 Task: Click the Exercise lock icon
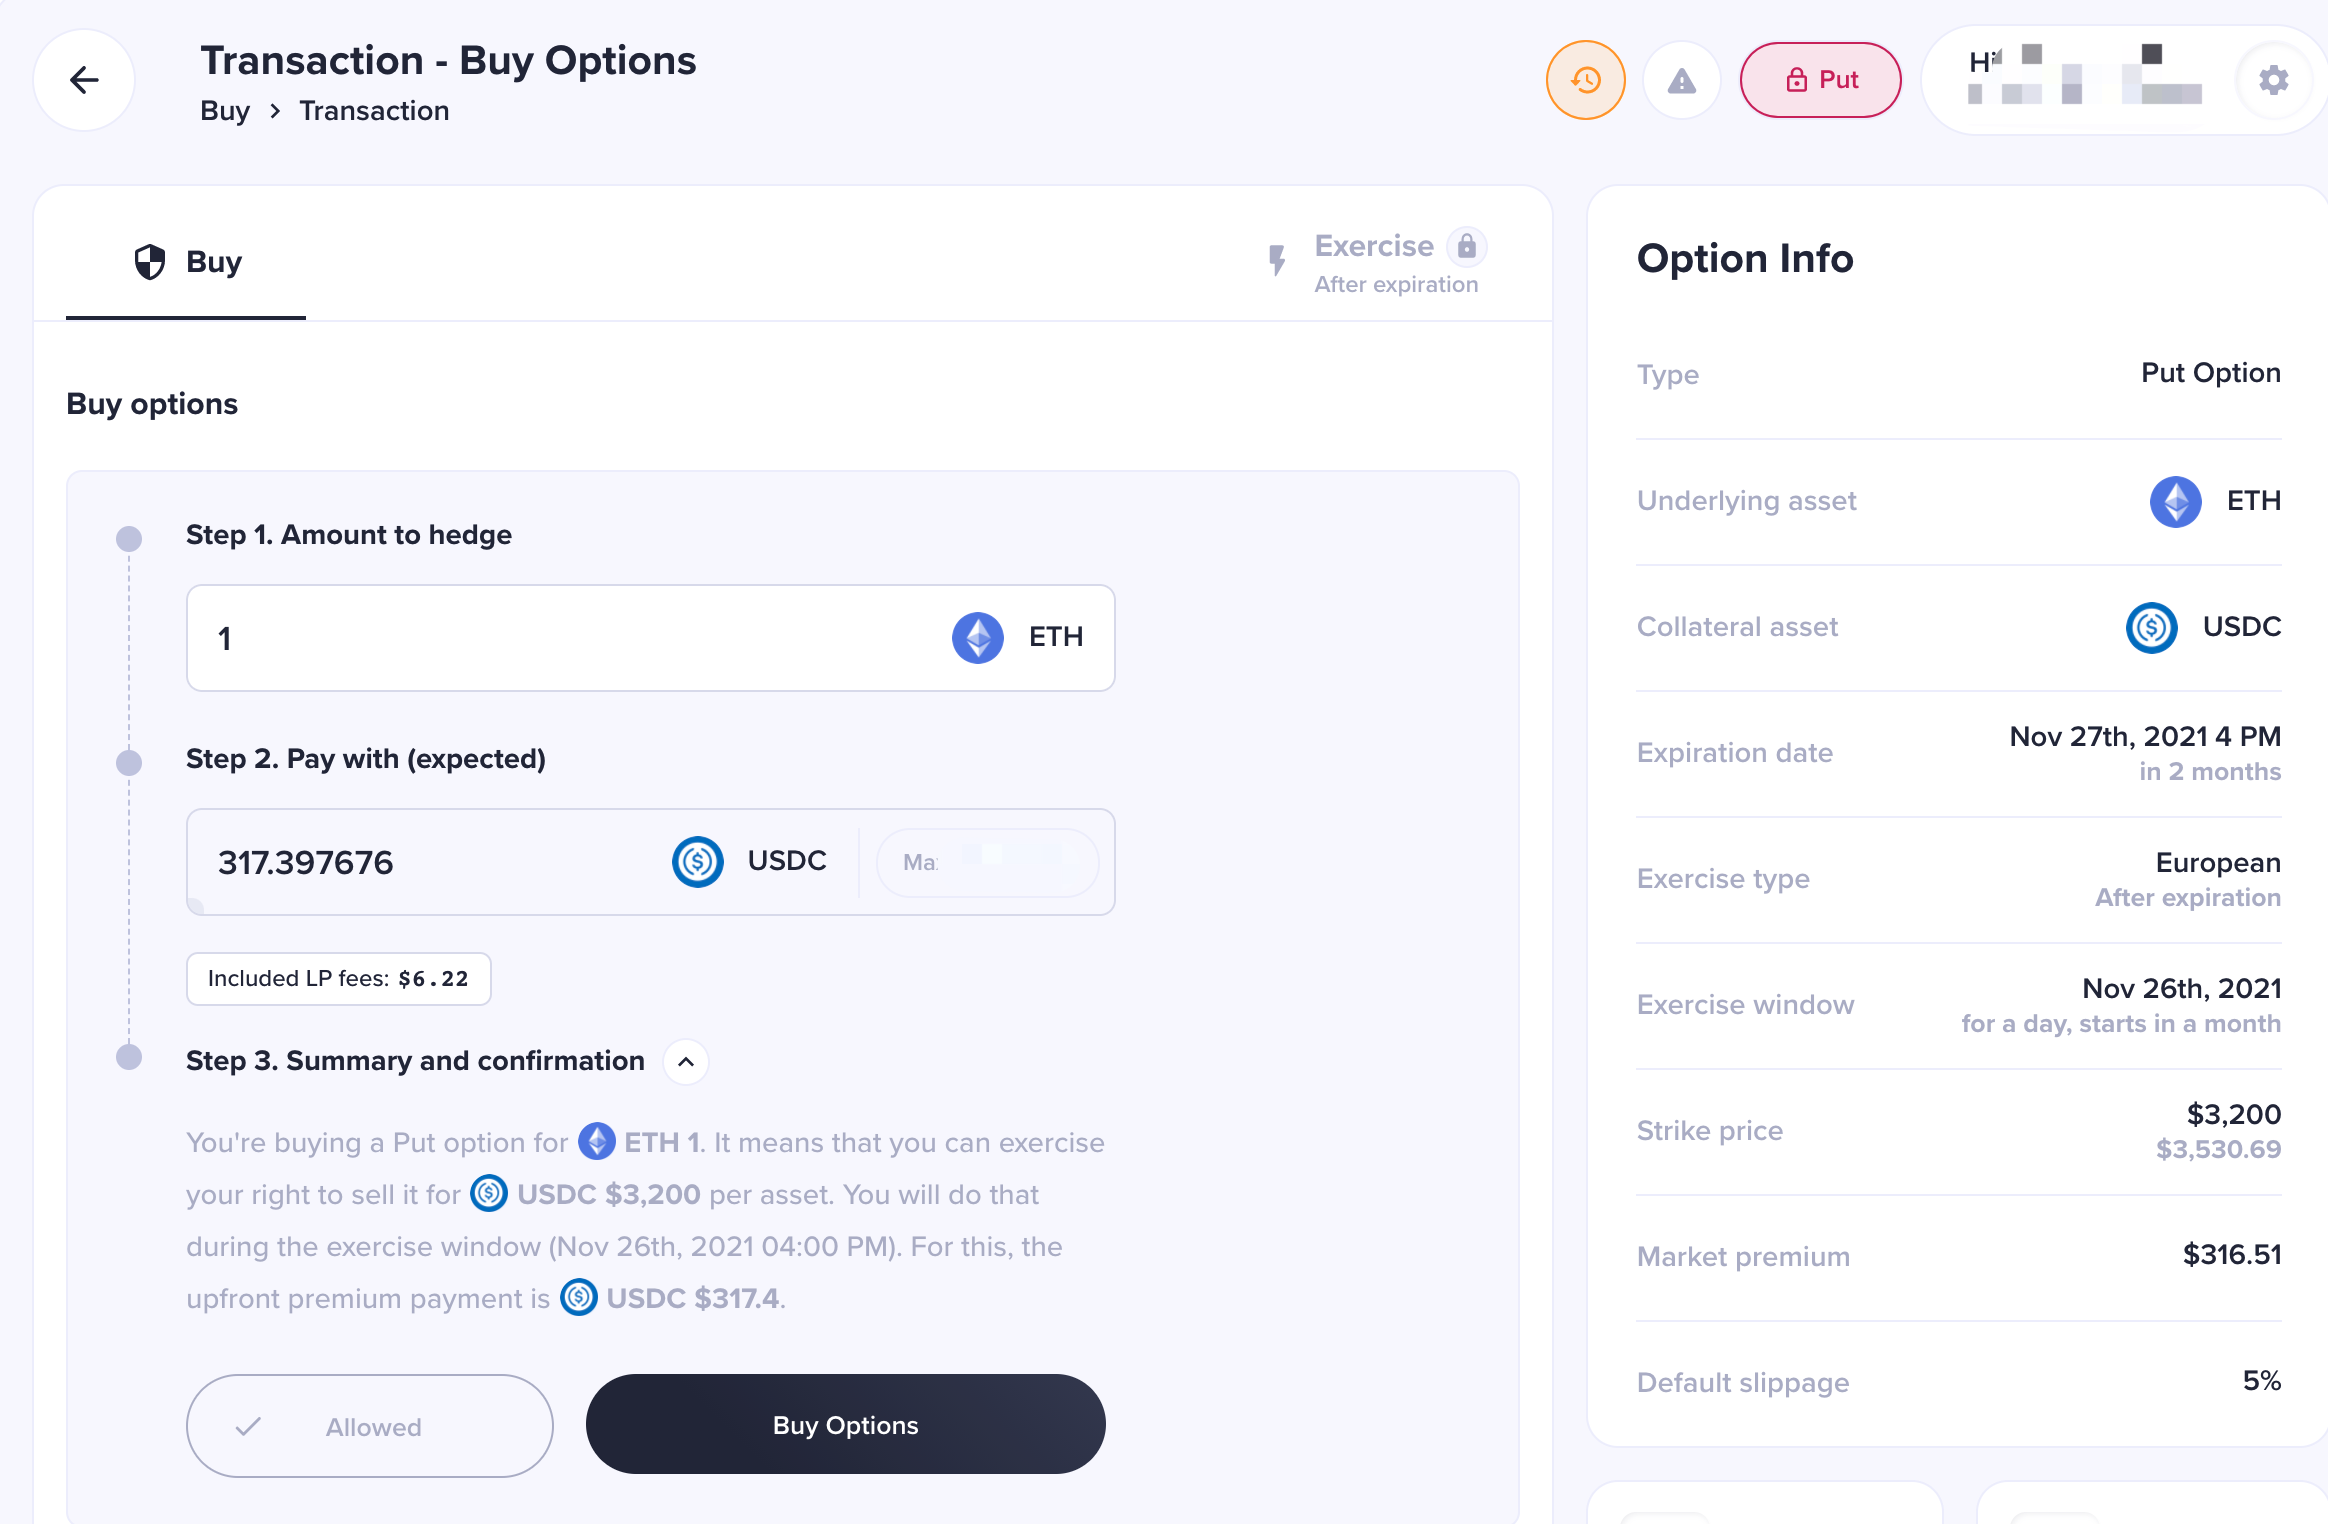tap(1467, 246)
